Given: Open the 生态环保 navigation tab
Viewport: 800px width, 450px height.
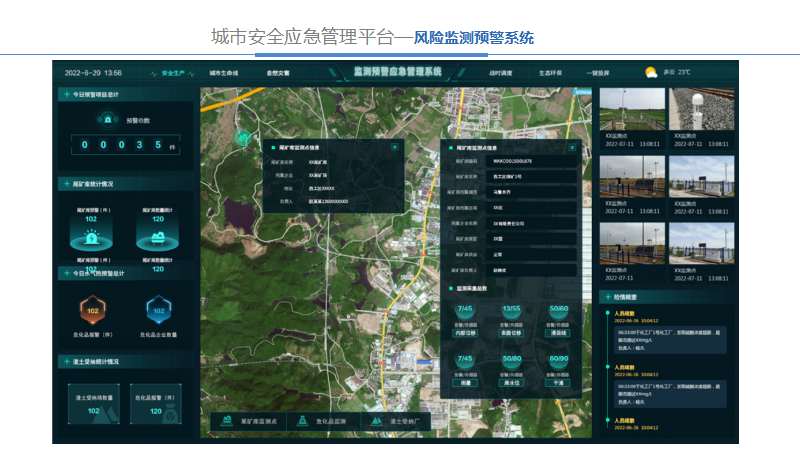Looking at the screenshot, I should 551,73.
